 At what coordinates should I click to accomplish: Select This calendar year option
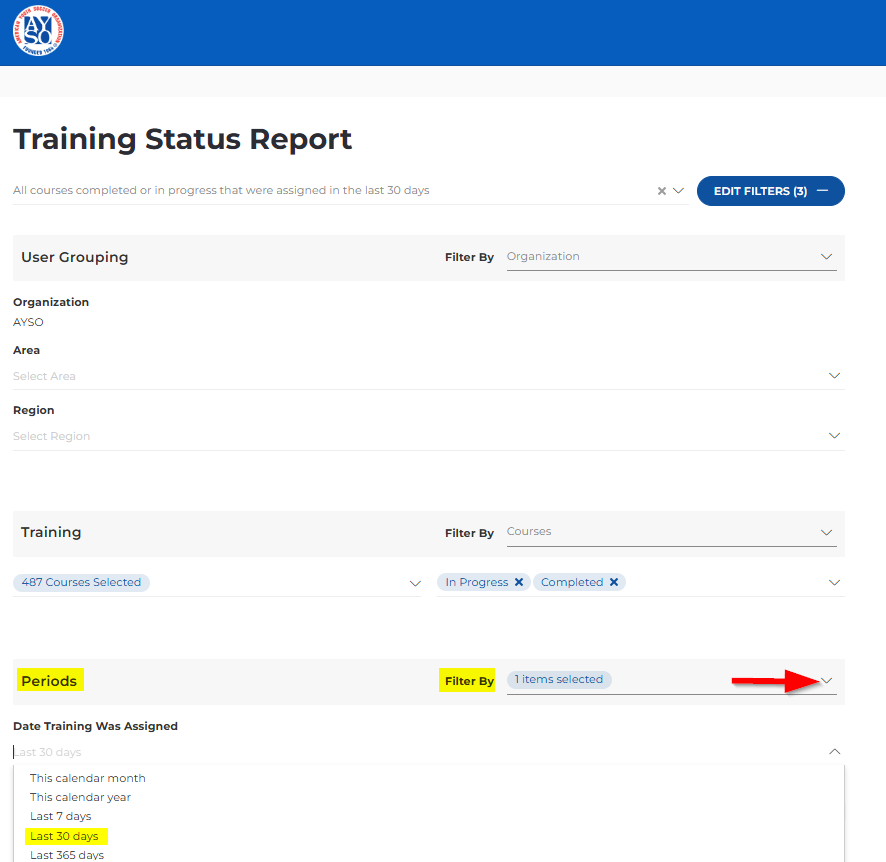point(80,797)
